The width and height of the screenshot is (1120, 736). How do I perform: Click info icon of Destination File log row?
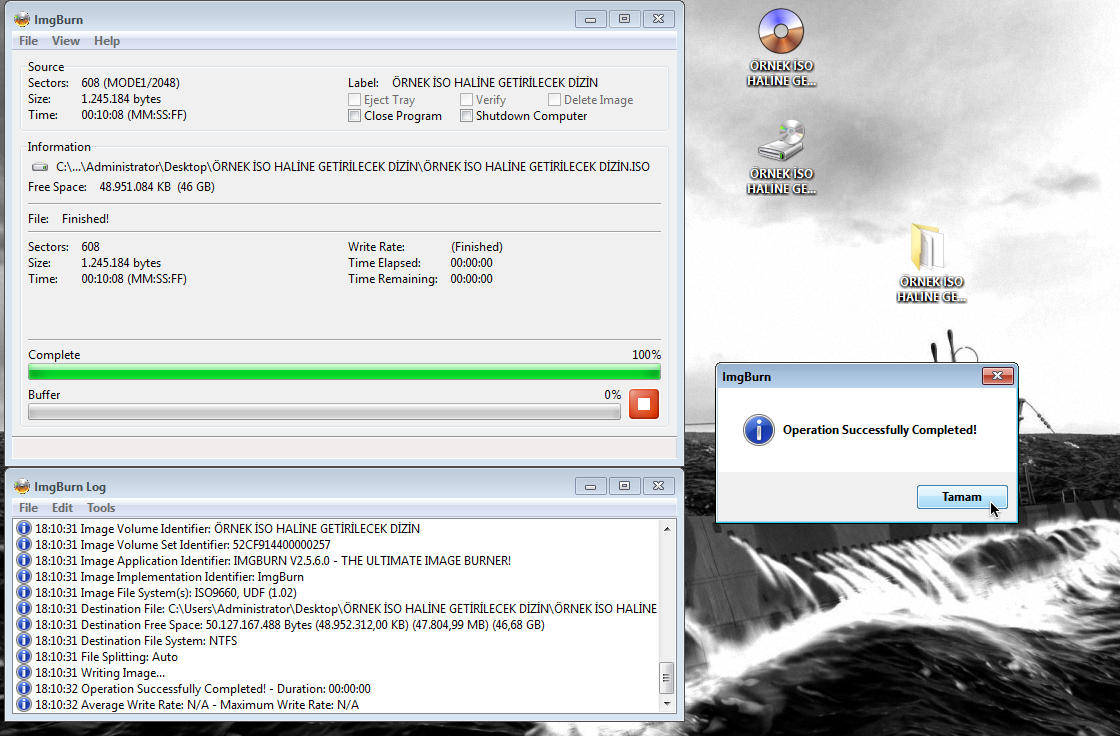24,608
